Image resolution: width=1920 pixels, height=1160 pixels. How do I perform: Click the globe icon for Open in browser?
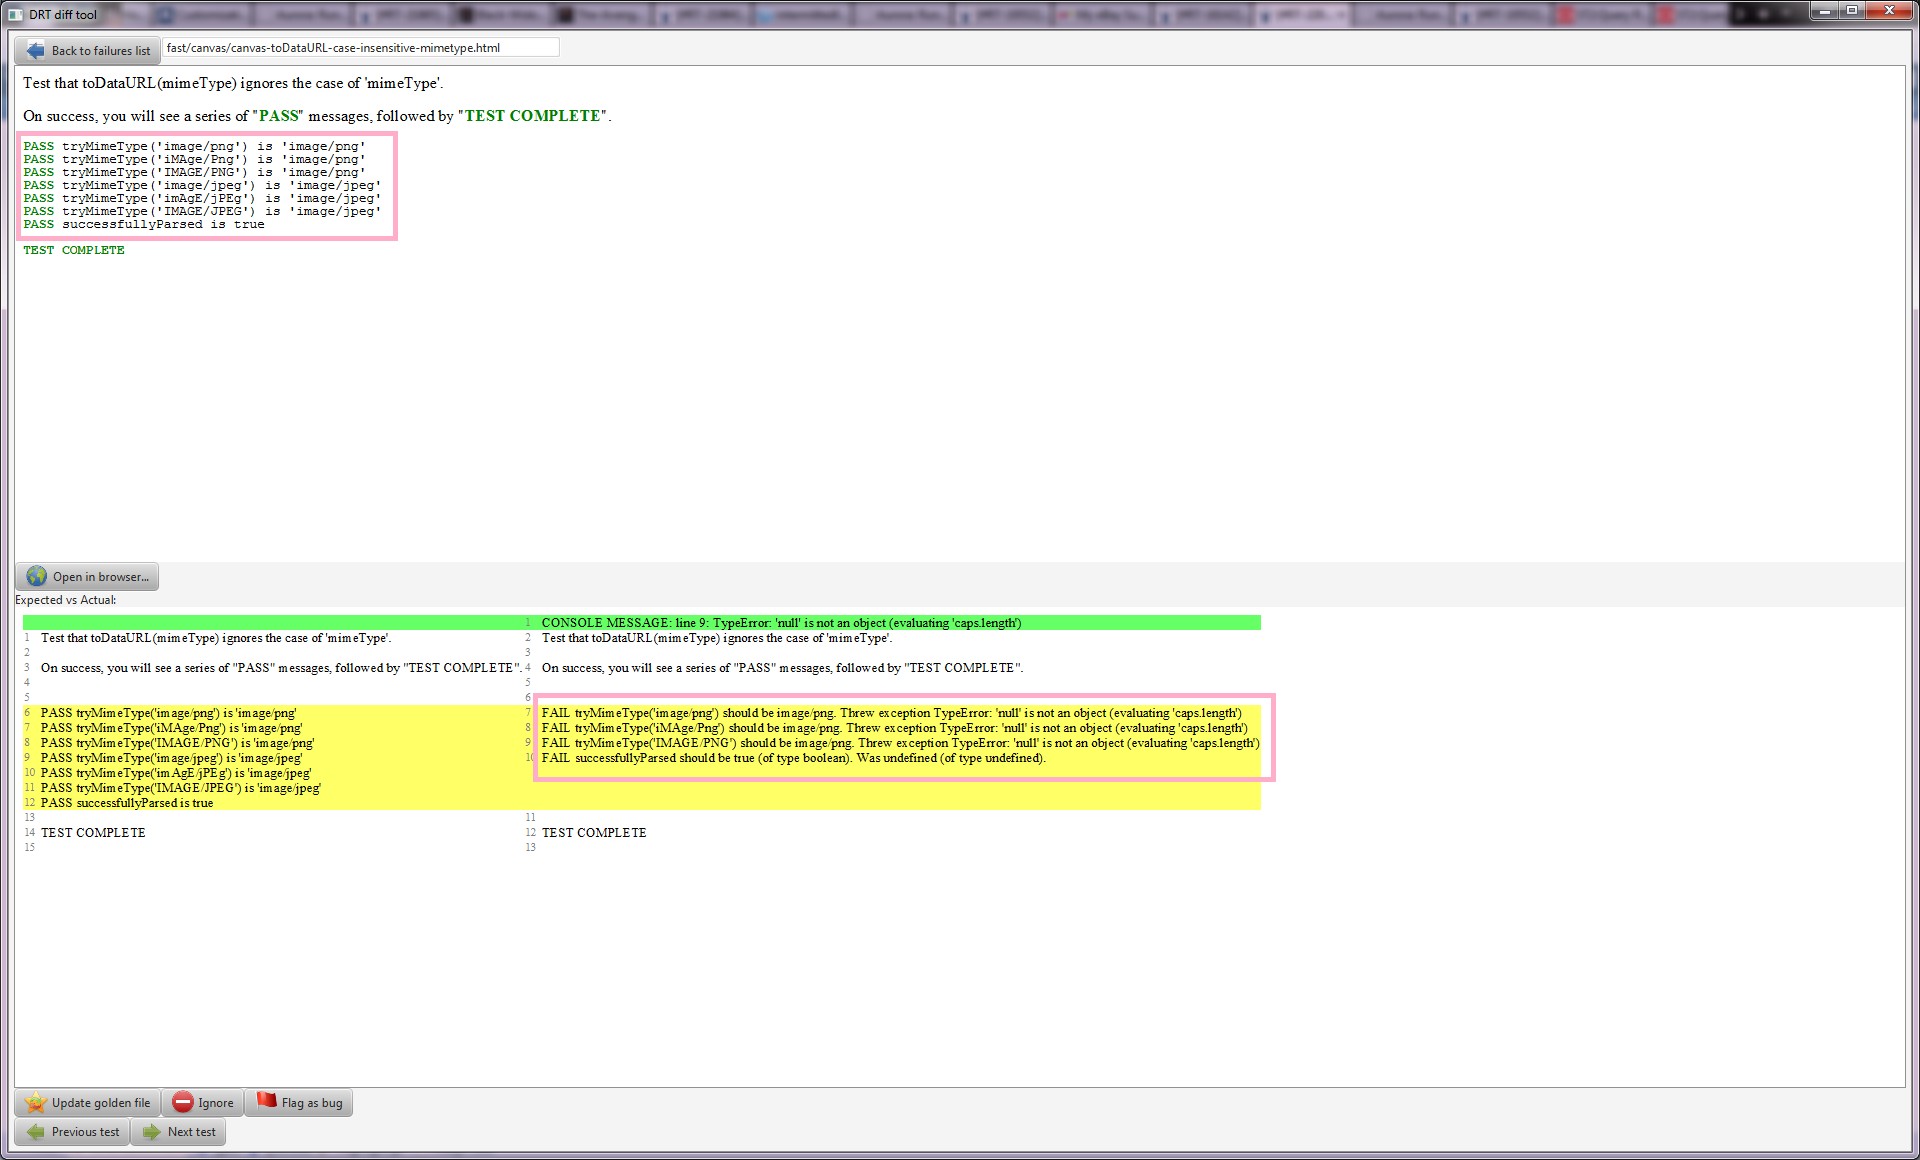37,577
